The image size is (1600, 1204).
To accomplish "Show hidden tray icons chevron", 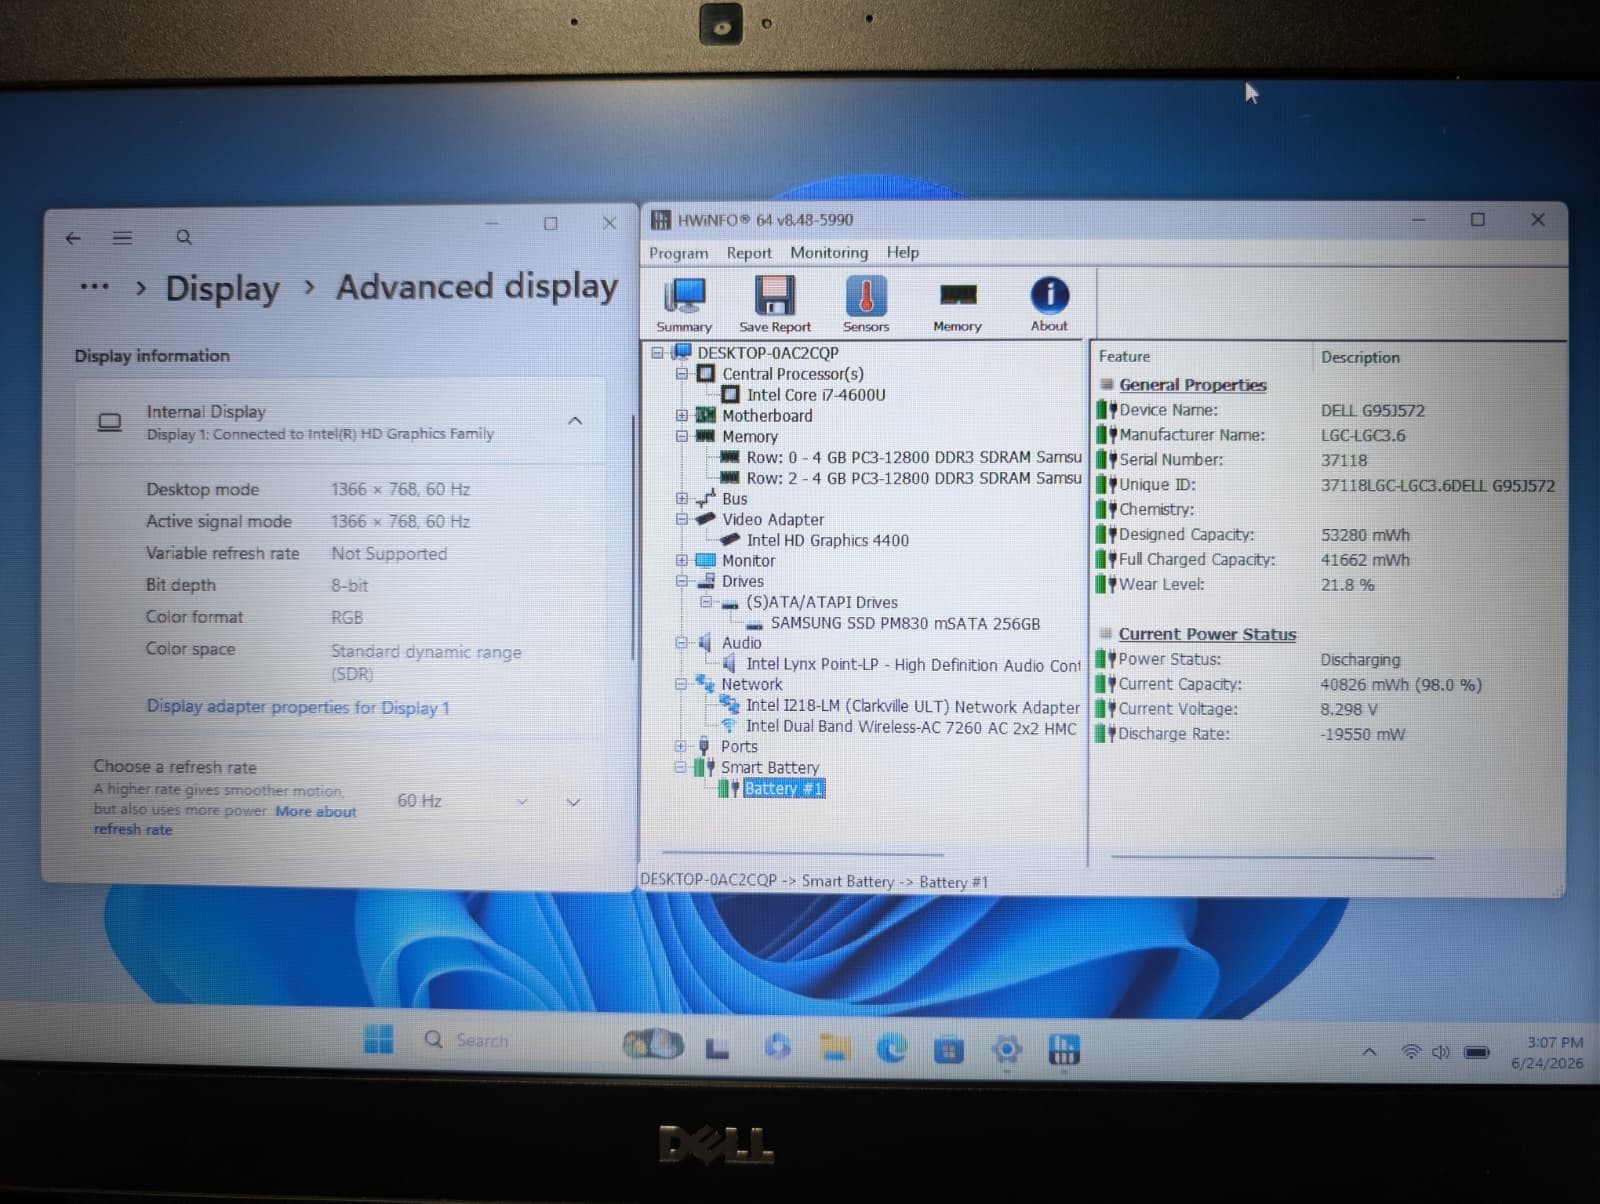I will tap(1370, 1052).
